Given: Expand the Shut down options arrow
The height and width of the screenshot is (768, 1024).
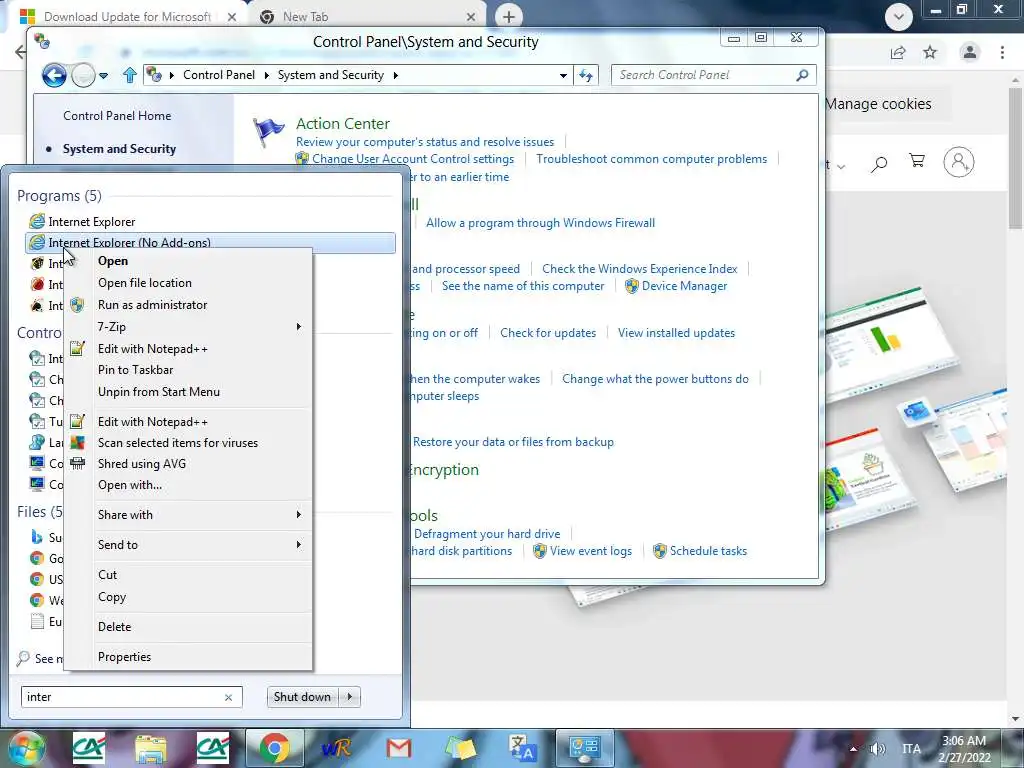Looking at the screenshot, I should point(349,697).
